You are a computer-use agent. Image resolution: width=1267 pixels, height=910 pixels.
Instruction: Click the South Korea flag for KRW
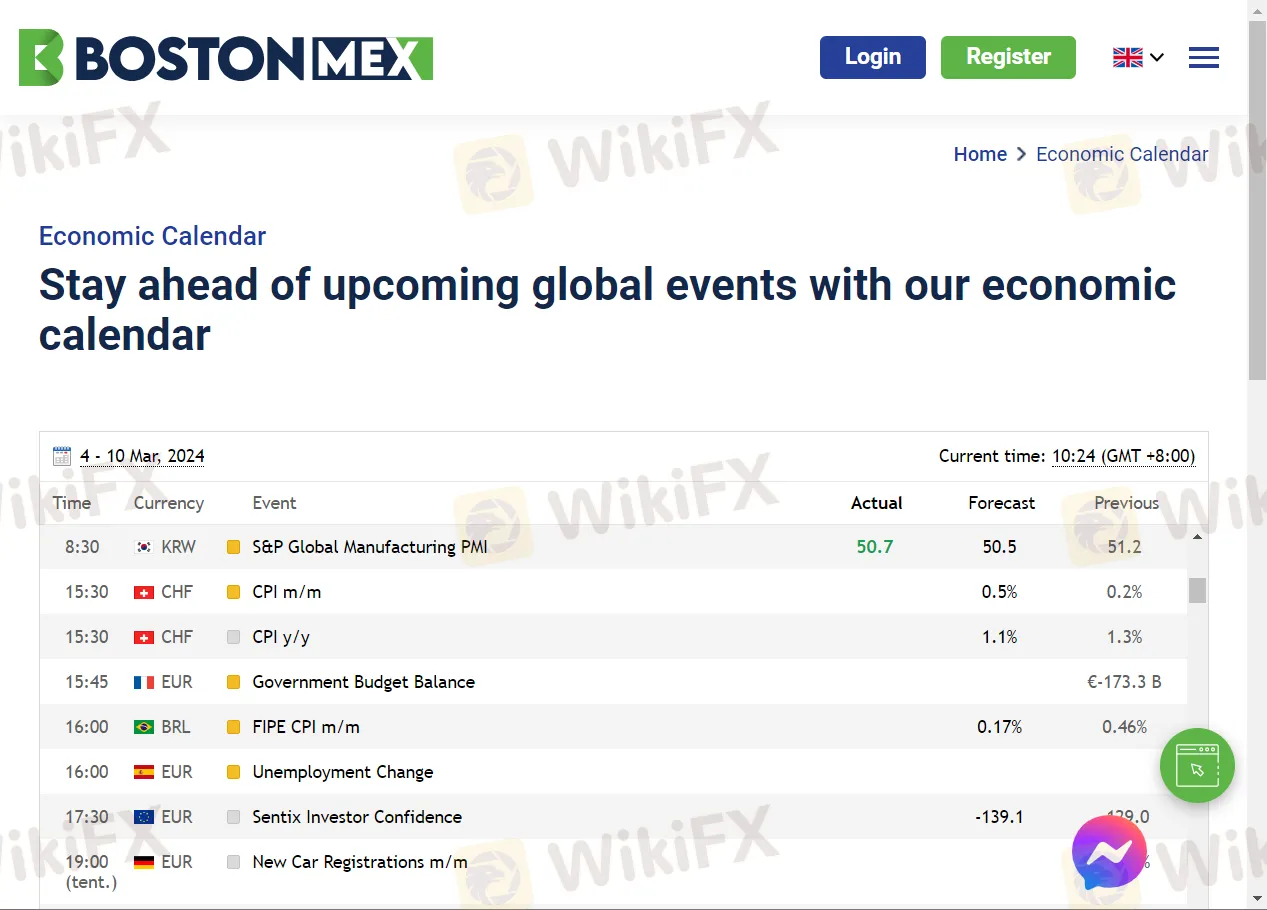144,547
